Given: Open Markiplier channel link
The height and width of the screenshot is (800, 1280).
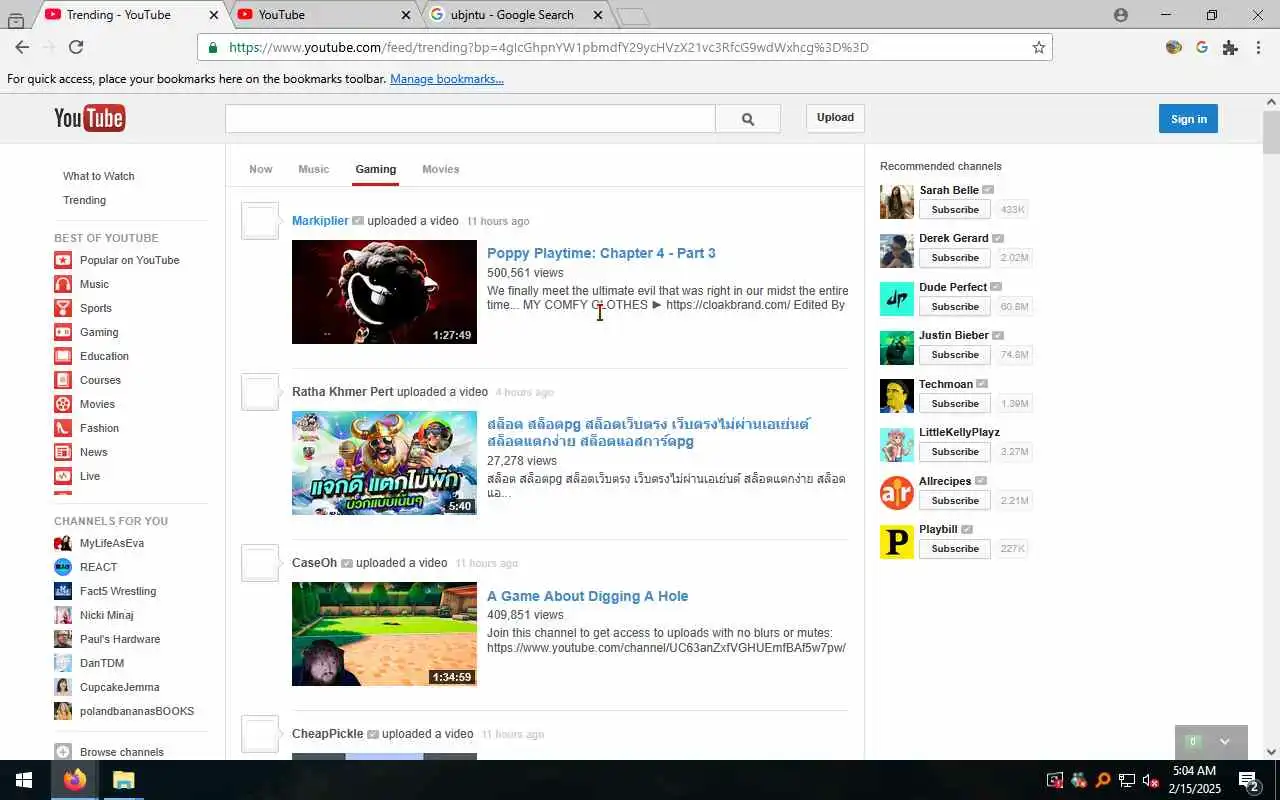Looking at the screenshot, I should 320,221.
